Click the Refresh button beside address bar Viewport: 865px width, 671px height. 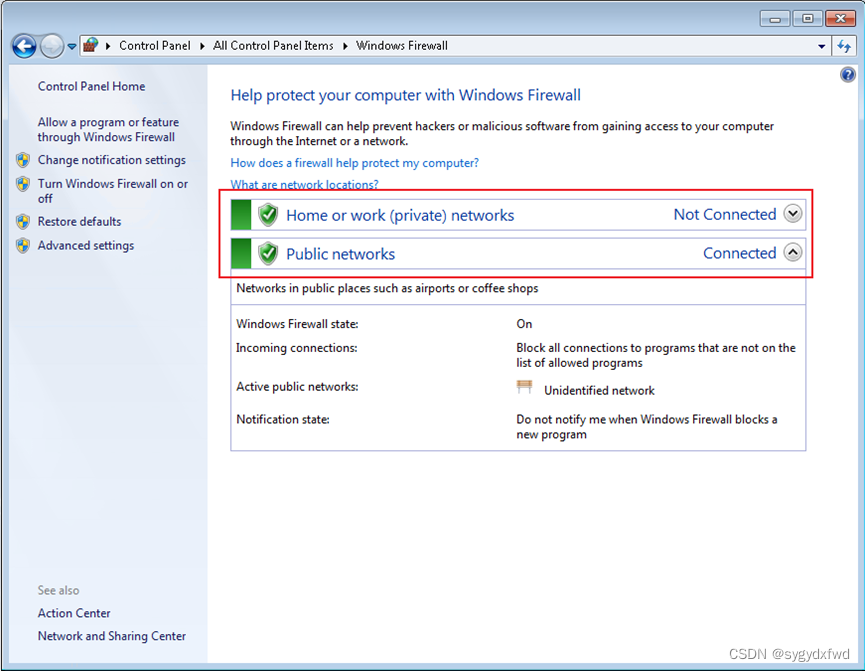[843, 46]
